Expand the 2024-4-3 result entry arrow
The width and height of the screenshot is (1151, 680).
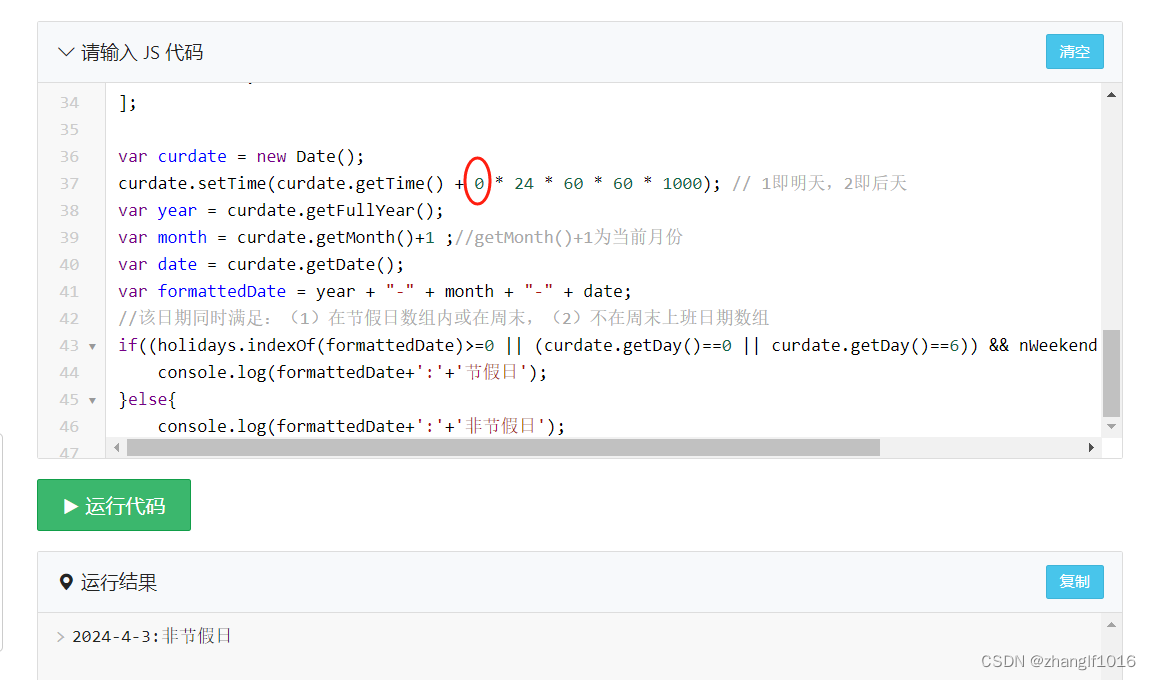60,637
